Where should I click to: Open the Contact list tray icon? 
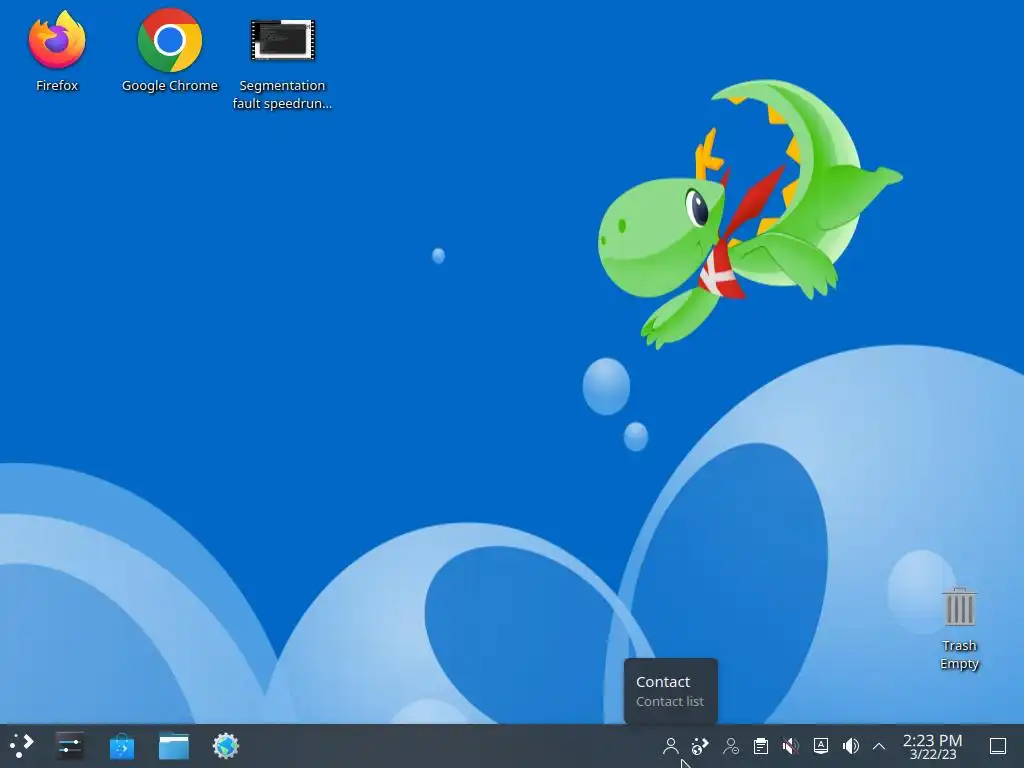[670, 746]
